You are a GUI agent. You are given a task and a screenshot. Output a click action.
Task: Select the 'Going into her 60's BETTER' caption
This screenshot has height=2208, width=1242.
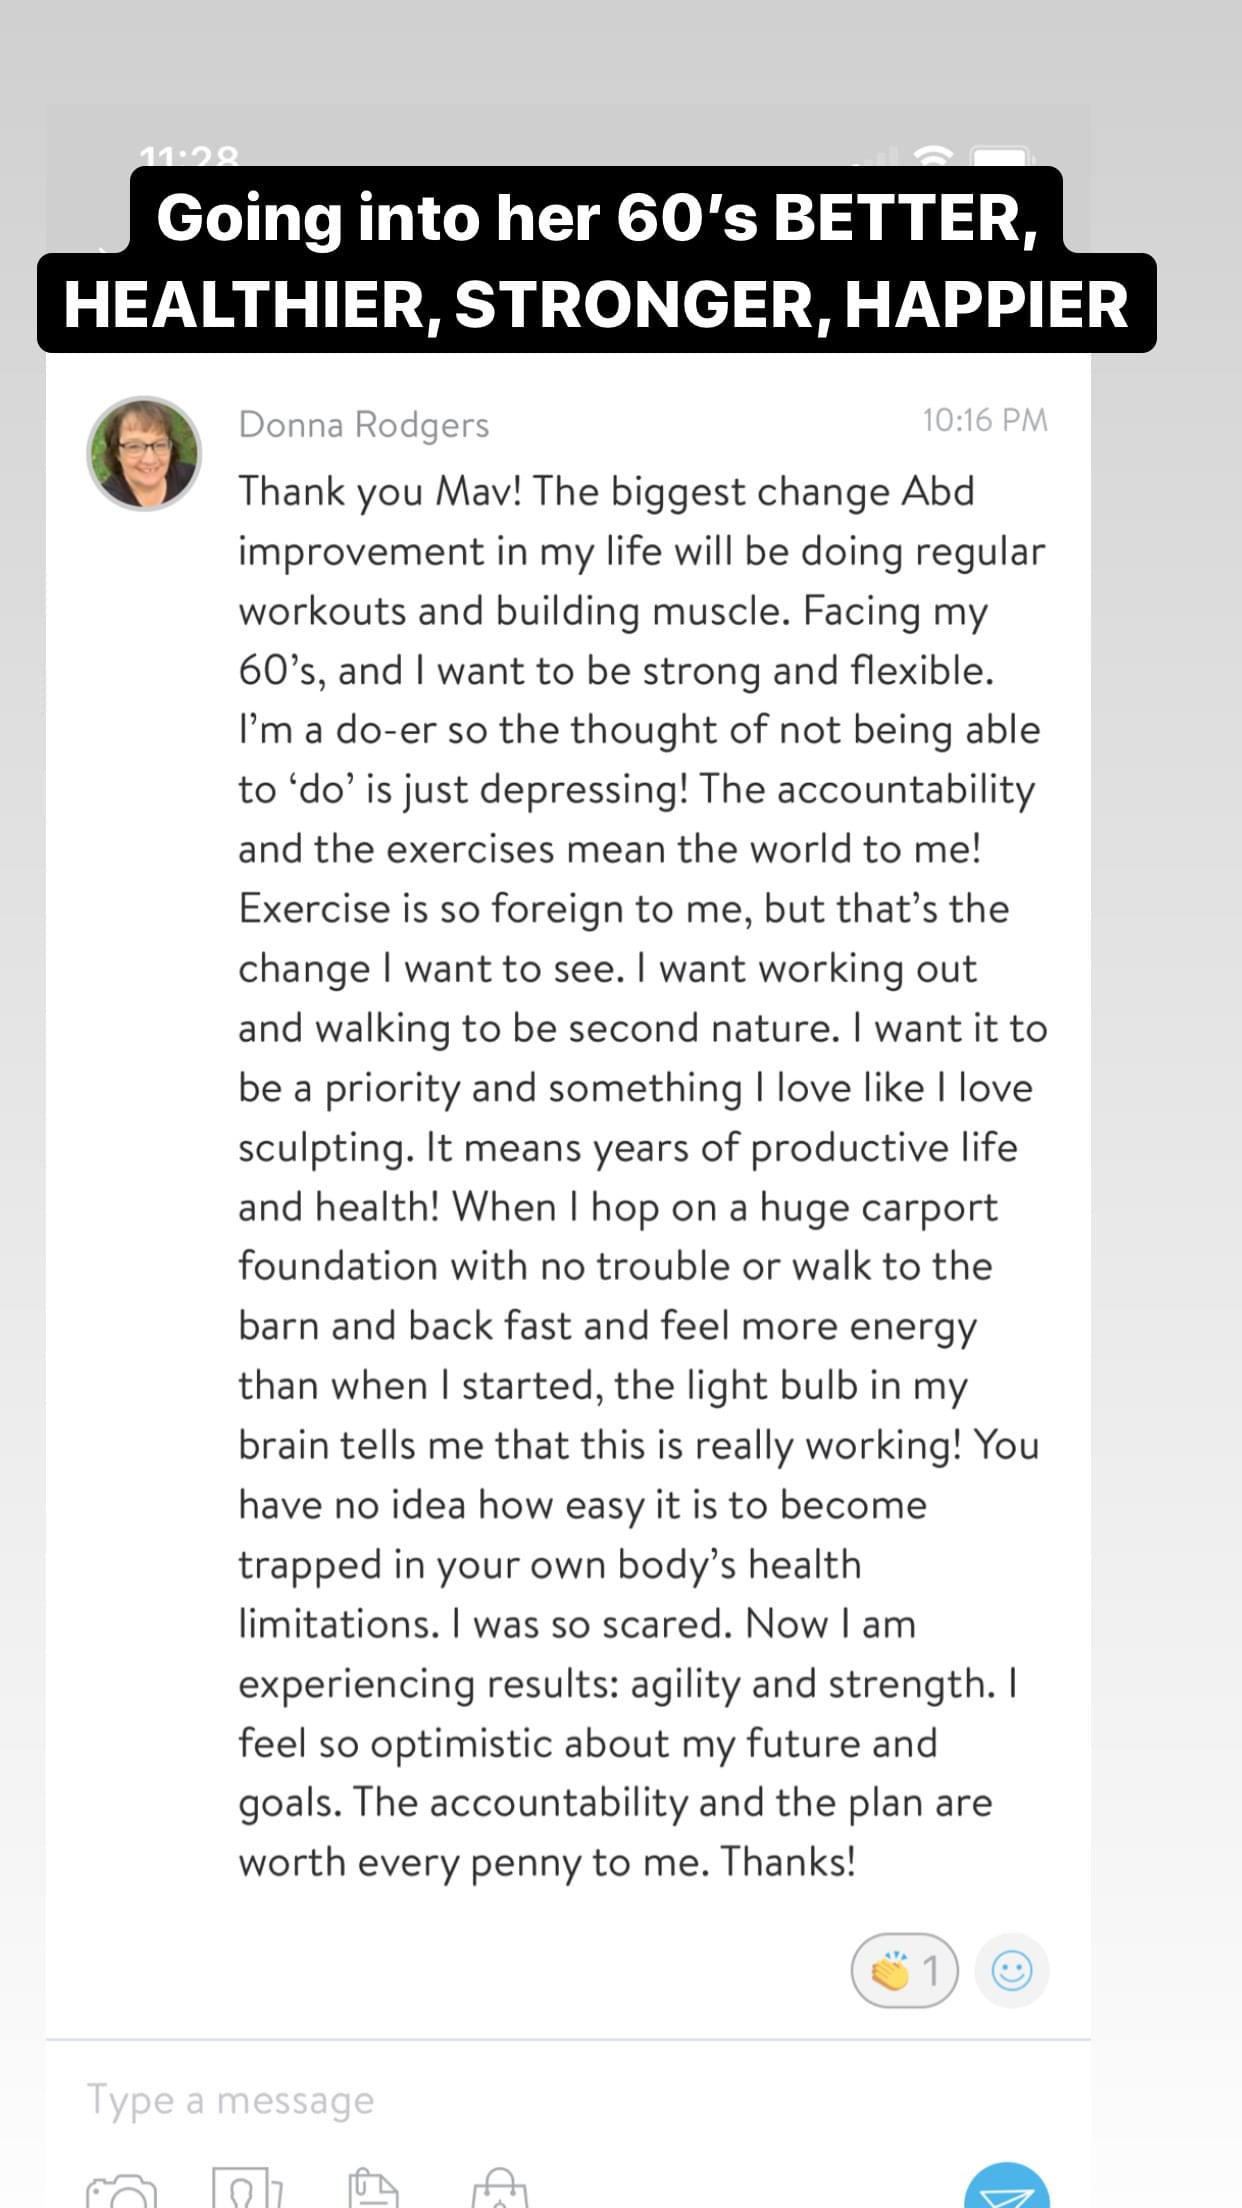point(597,217)
